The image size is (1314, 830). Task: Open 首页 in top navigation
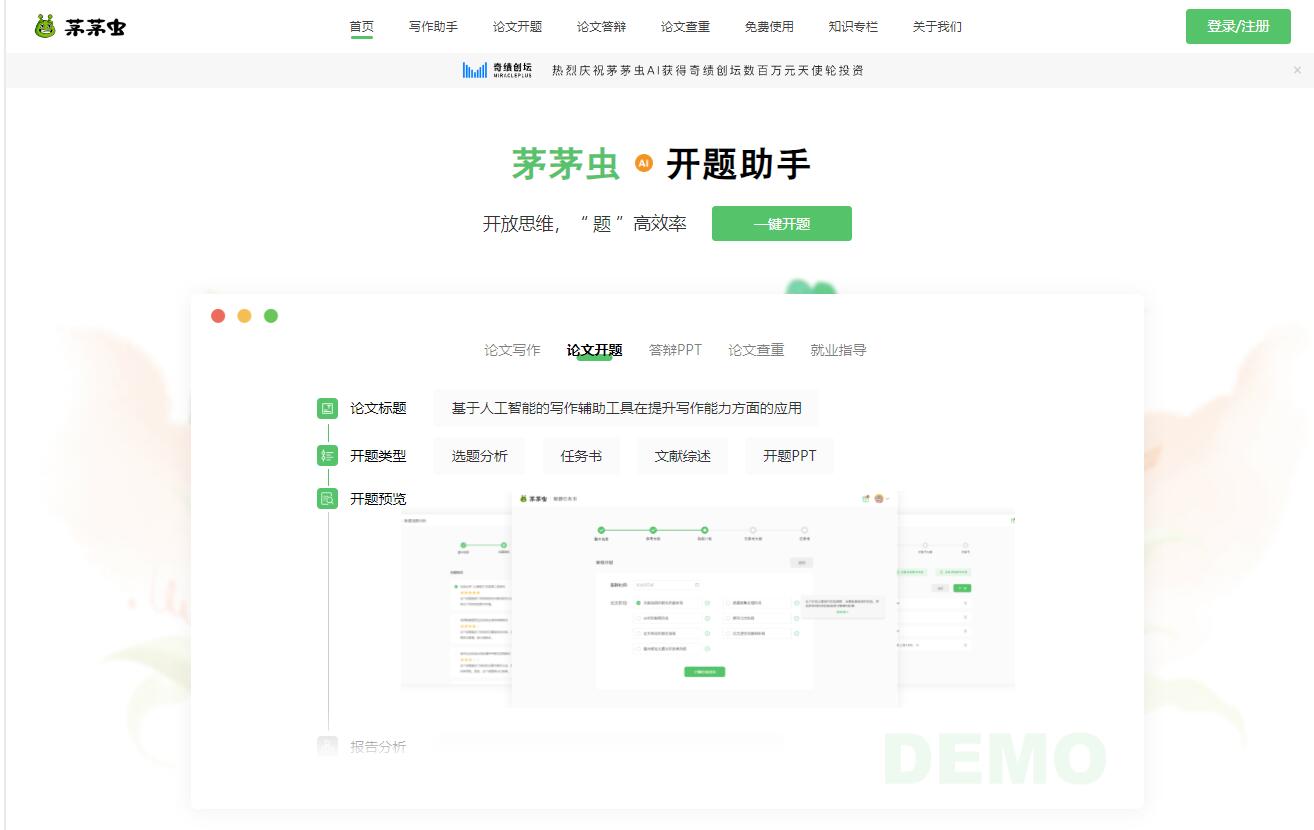[362, 27]
